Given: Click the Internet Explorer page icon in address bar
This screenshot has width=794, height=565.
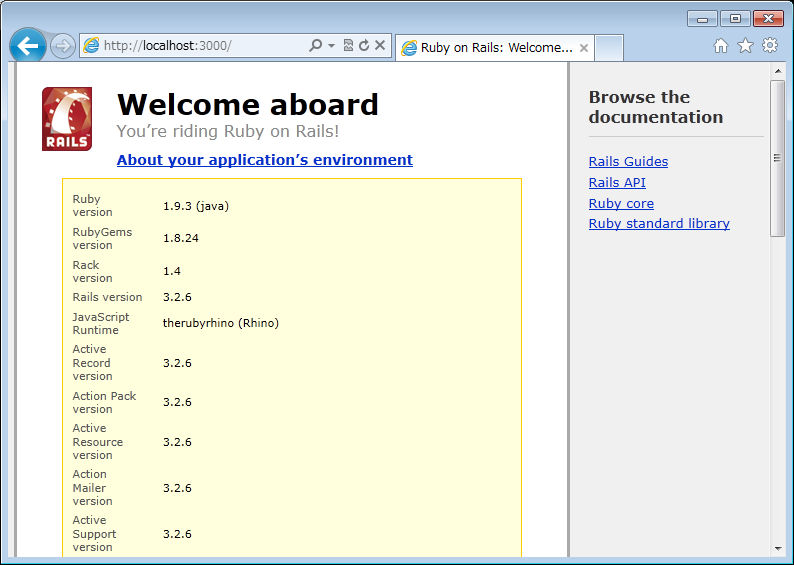Looking at the screenshot, I should pyautogui.click(x=91, y=46).
